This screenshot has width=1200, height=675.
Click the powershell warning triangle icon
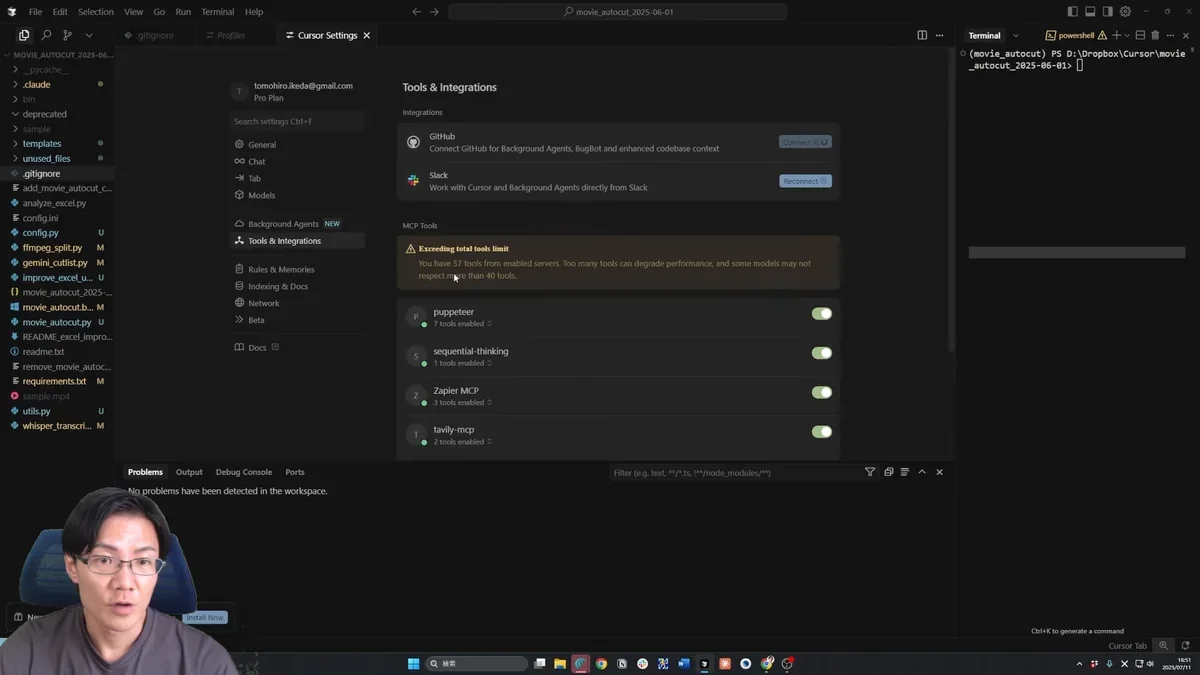tap(1102, 35)
